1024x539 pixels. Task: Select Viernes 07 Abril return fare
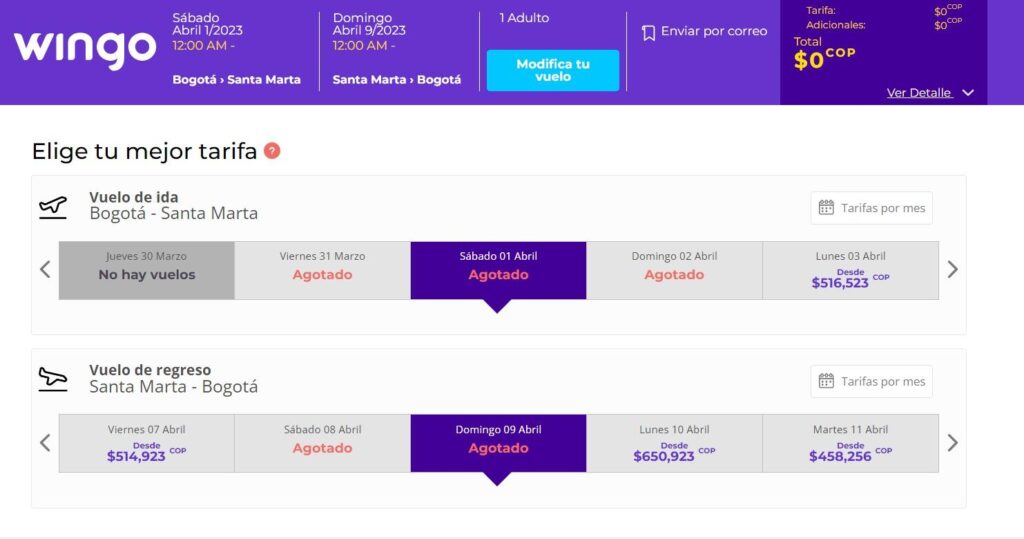click(146, 443)
